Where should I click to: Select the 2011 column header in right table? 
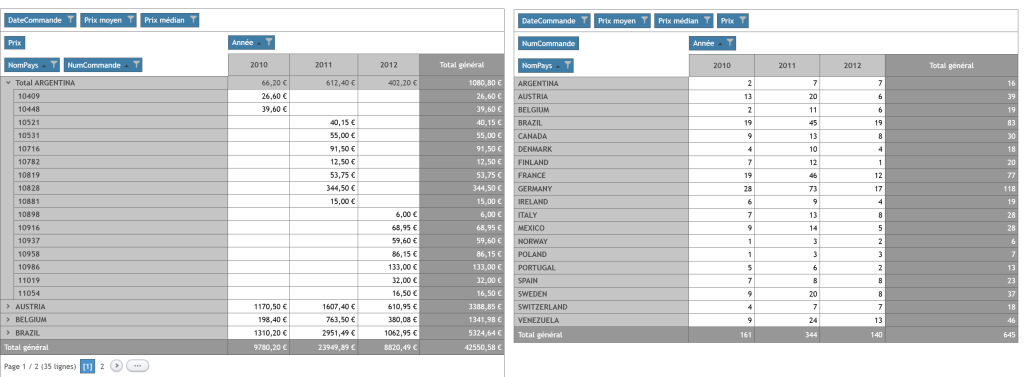tap(787, 66)
